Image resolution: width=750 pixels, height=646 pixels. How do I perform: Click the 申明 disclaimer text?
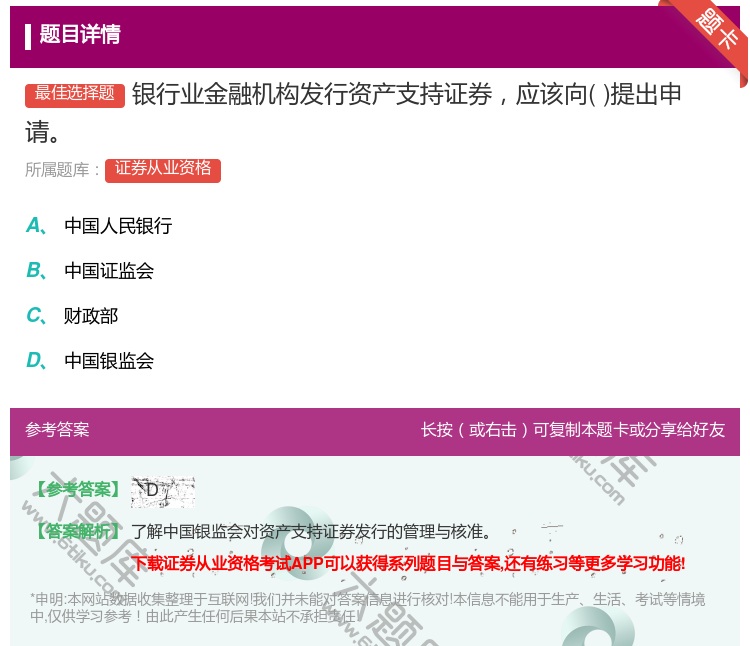[367, 607]
